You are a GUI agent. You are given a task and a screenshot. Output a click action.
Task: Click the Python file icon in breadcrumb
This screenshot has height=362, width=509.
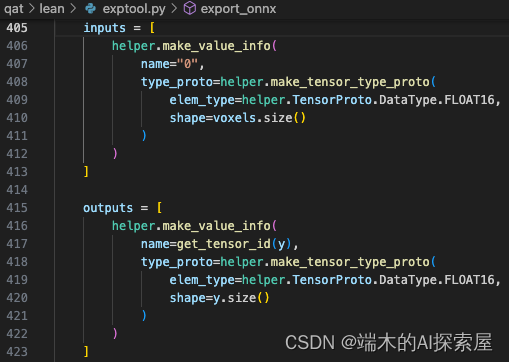pyautogui.click(x=90, y=8)
